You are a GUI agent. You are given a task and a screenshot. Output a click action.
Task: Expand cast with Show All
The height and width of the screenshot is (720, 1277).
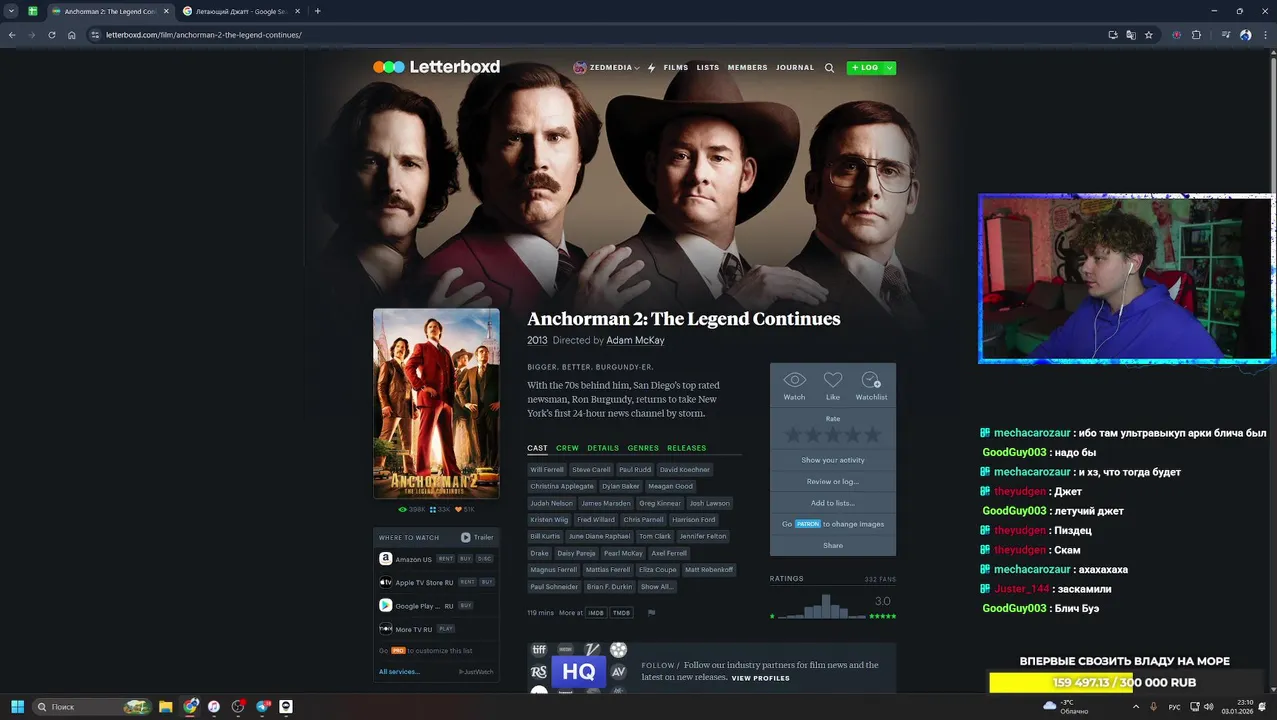(x=656, y=587)
